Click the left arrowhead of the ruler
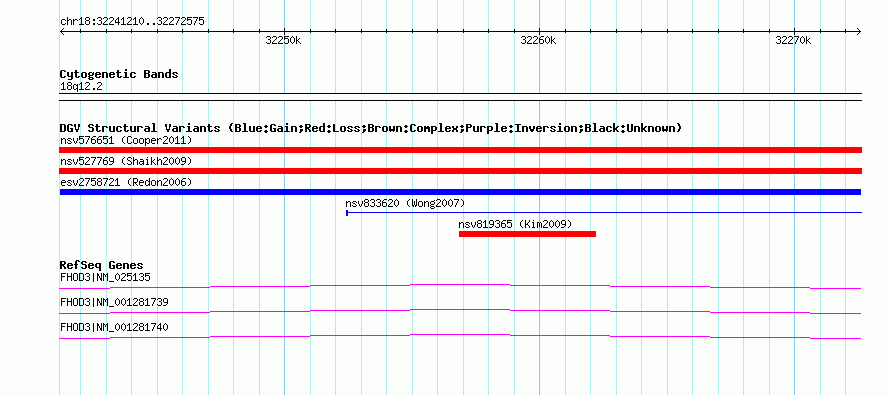 click(x=62, y=32)
